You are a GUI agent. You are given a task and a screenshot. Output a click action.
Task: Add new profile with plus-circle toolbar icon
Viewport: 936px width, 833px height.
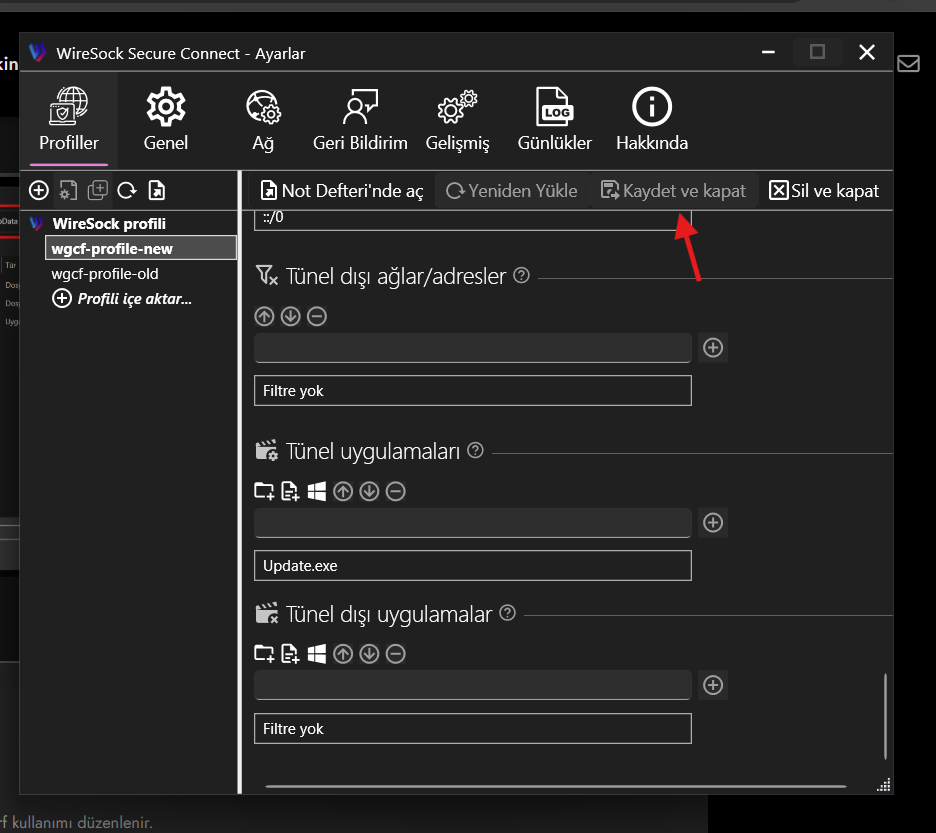[x=39, y=190]
